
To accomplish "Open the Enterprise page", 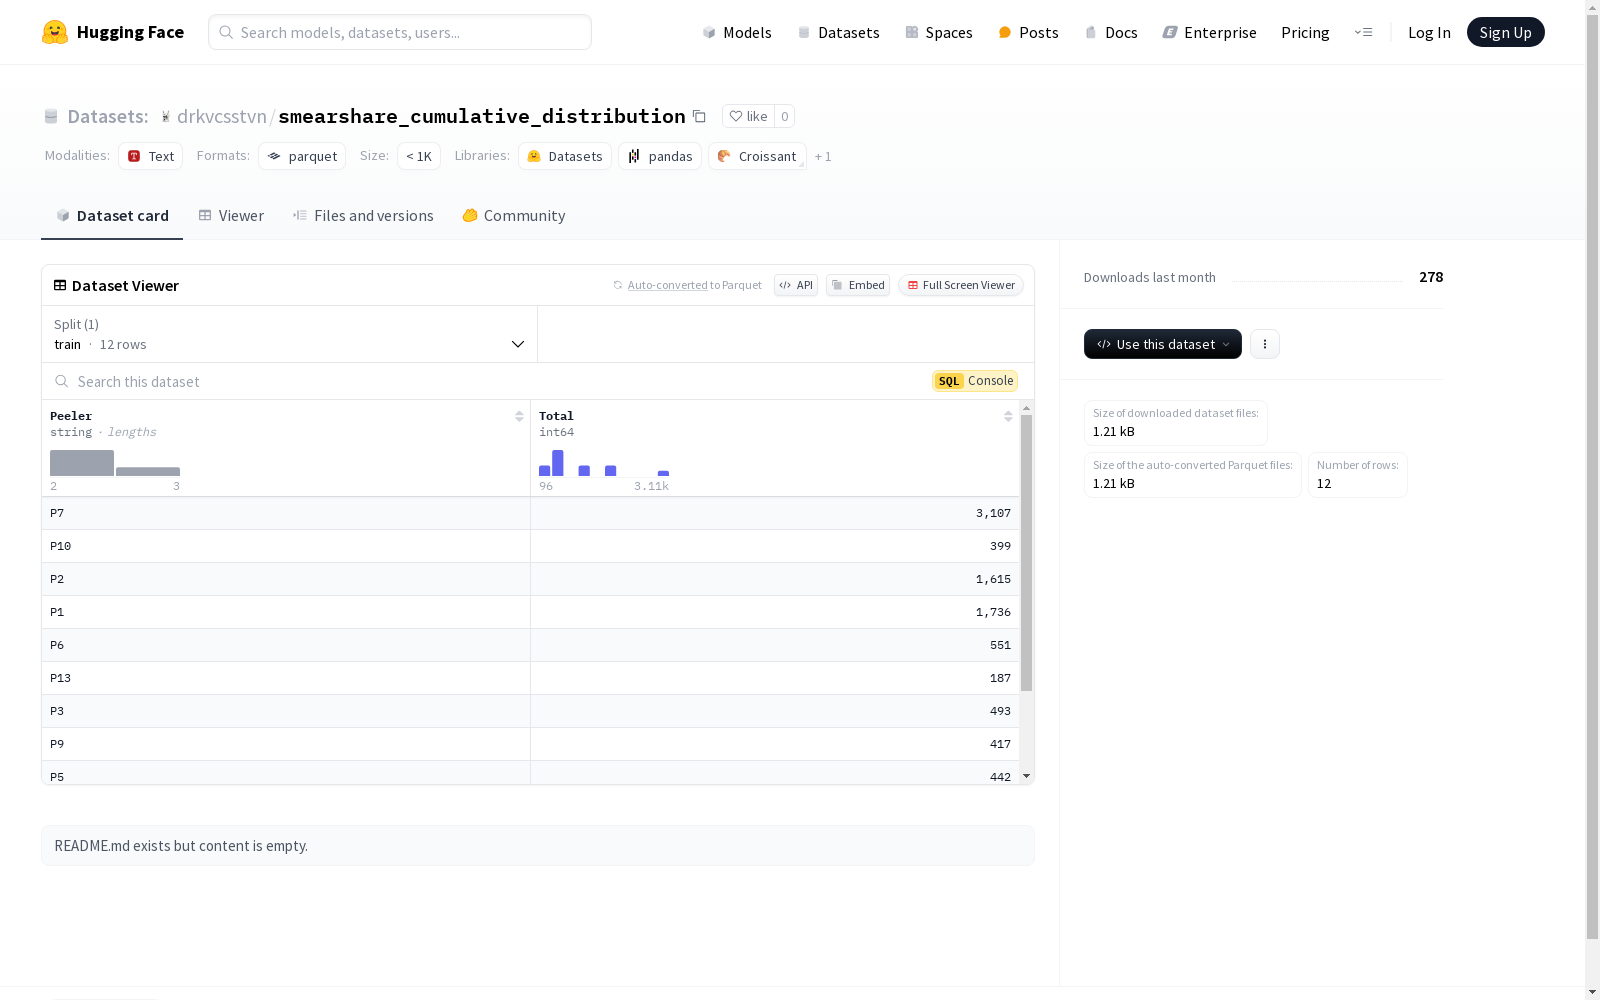I will 1209,32.
